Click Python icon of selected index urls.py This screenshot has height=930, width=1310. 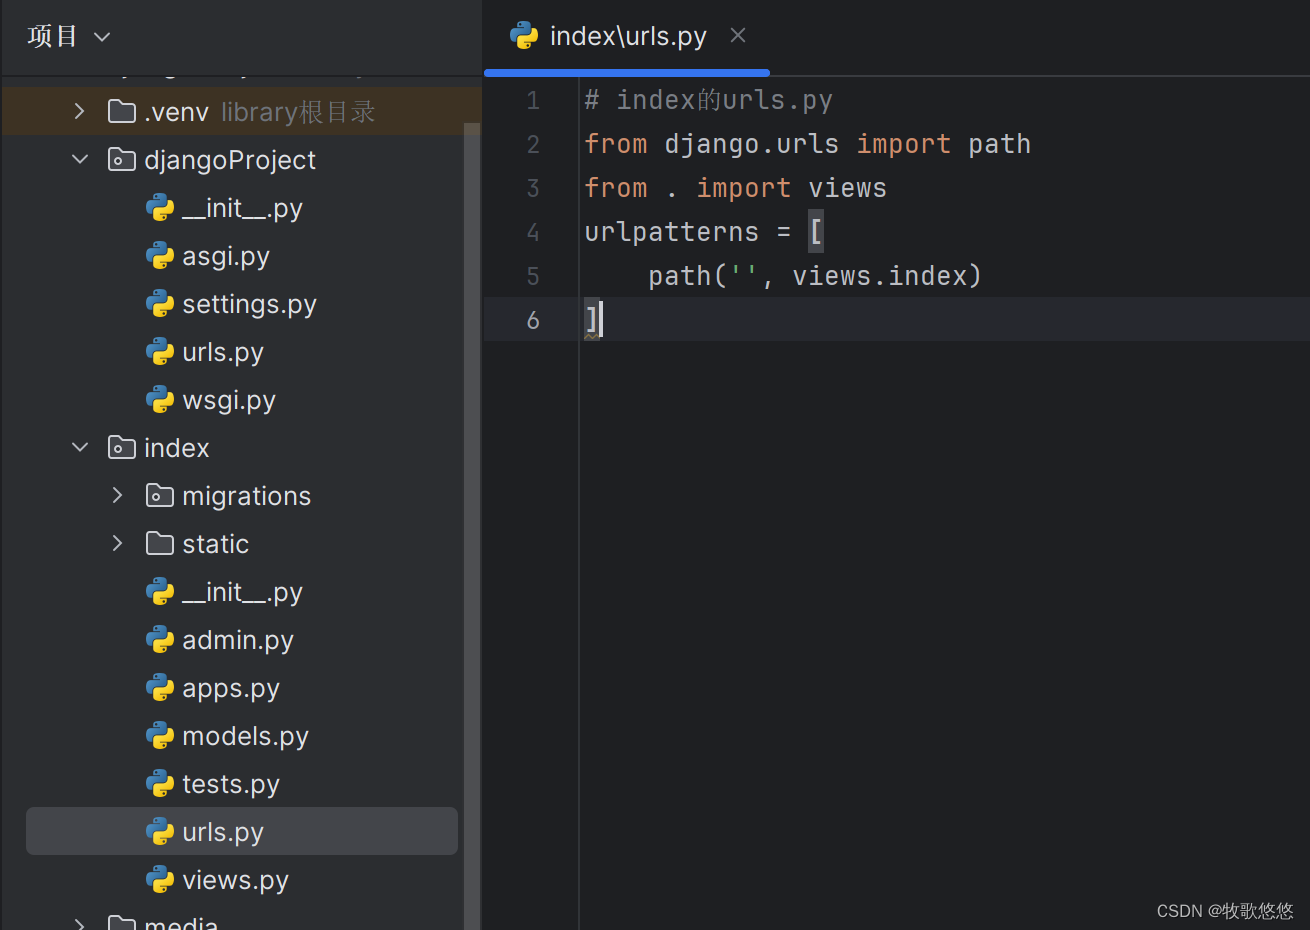click(160, 831)
